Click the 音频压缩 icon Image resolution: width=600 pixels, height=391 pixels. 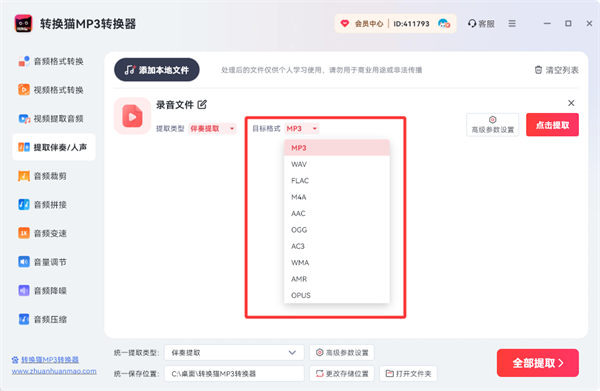point(24,319)
